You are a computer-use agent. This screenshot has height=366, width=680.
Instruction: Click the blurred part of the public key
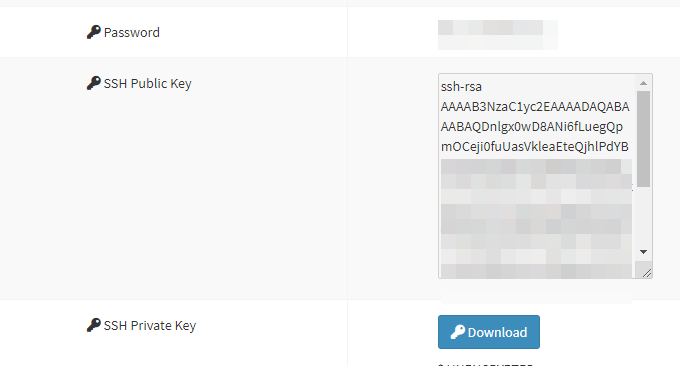click(x=536, y=219)
